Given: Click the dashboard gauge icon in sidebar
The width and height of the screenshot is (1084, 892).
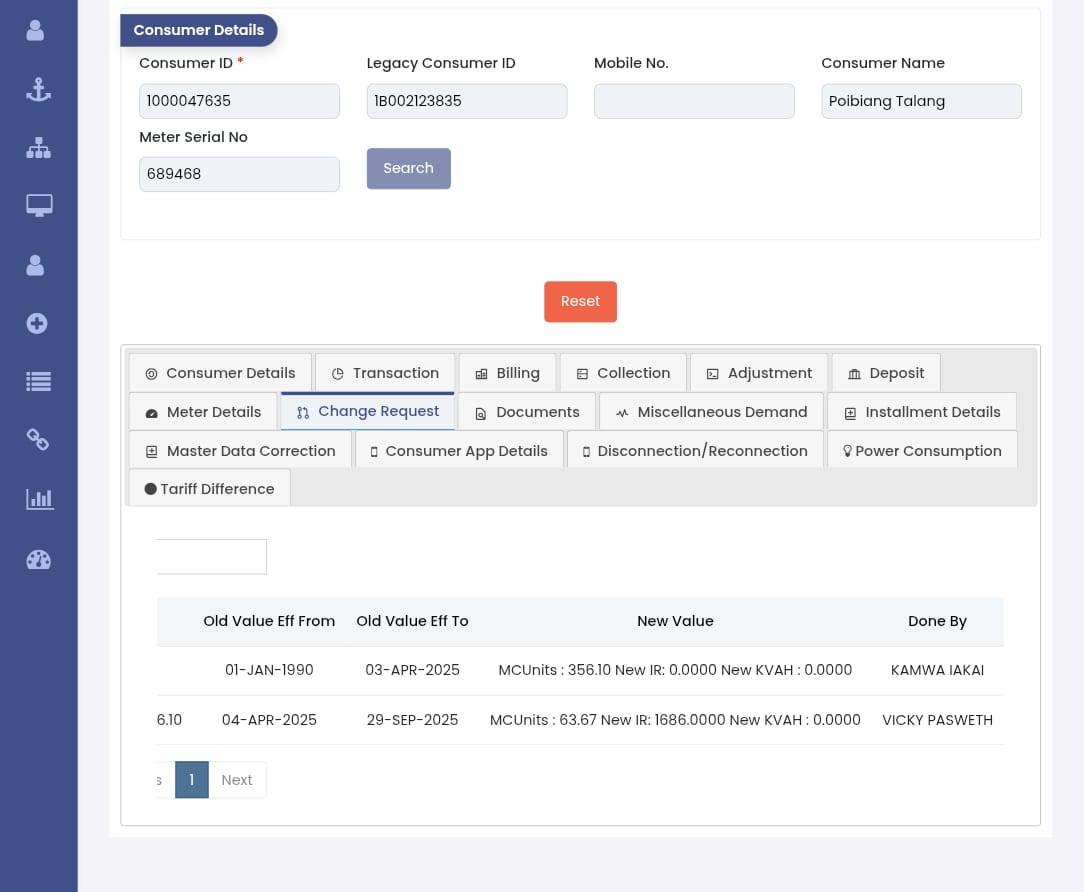Looking at the screenshot, I should 38,559.
